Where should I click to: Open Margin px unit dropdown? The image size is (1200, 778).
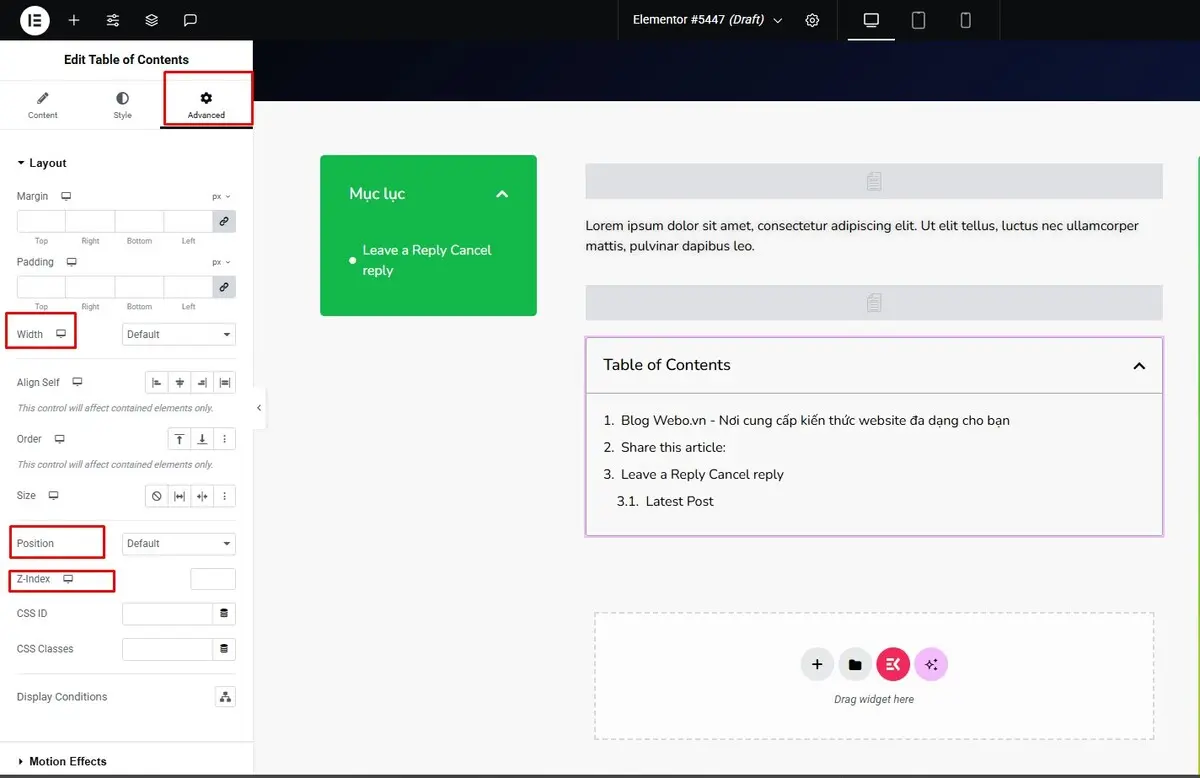point(221,197)
